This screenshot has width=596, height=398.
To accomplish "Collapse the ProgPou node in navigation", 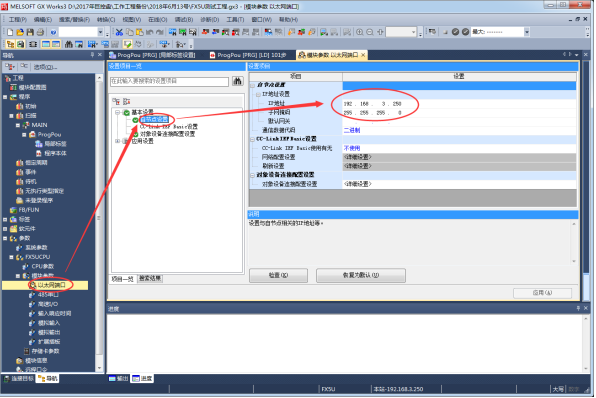I will (x=24, y=135).
